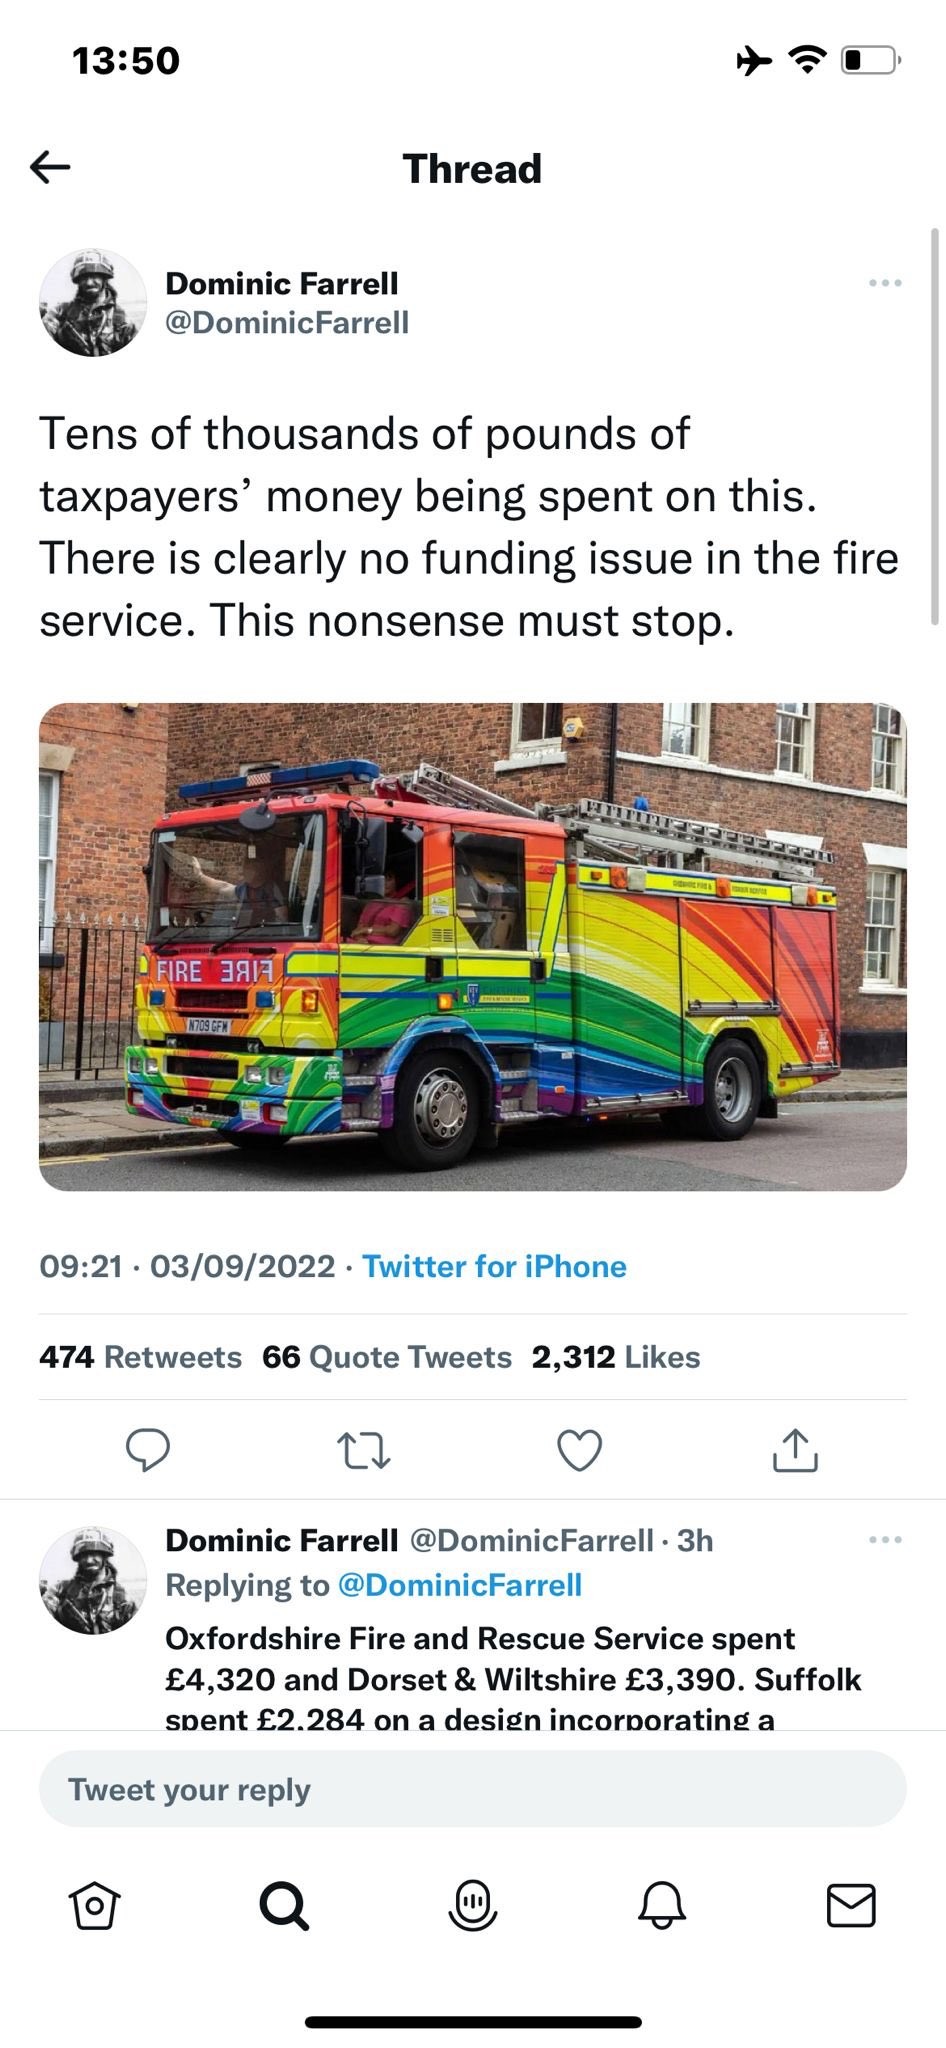Open the reply speech bubble icon

(x=147, y=1450)
